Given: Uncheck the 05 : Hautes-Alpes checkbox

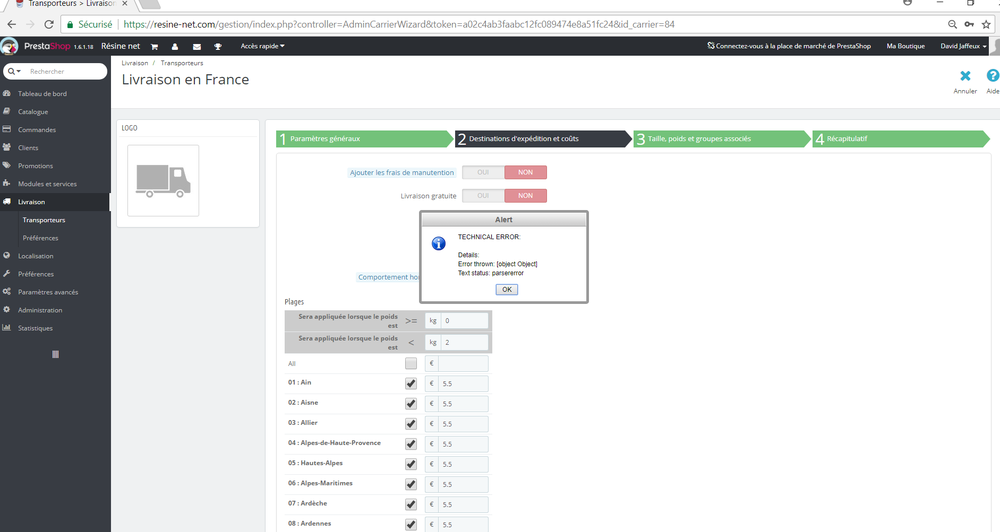Looking at the screenshot, I should [x=411, y=464].
